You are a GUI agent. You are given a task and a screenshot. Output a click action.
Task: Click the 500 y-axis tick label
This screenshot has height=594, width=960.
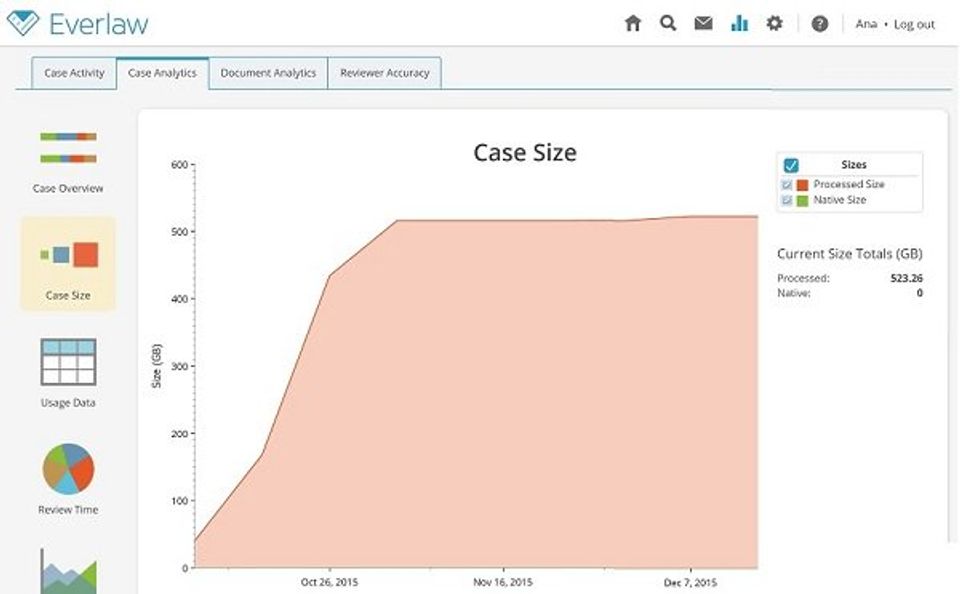pos(179,232)
